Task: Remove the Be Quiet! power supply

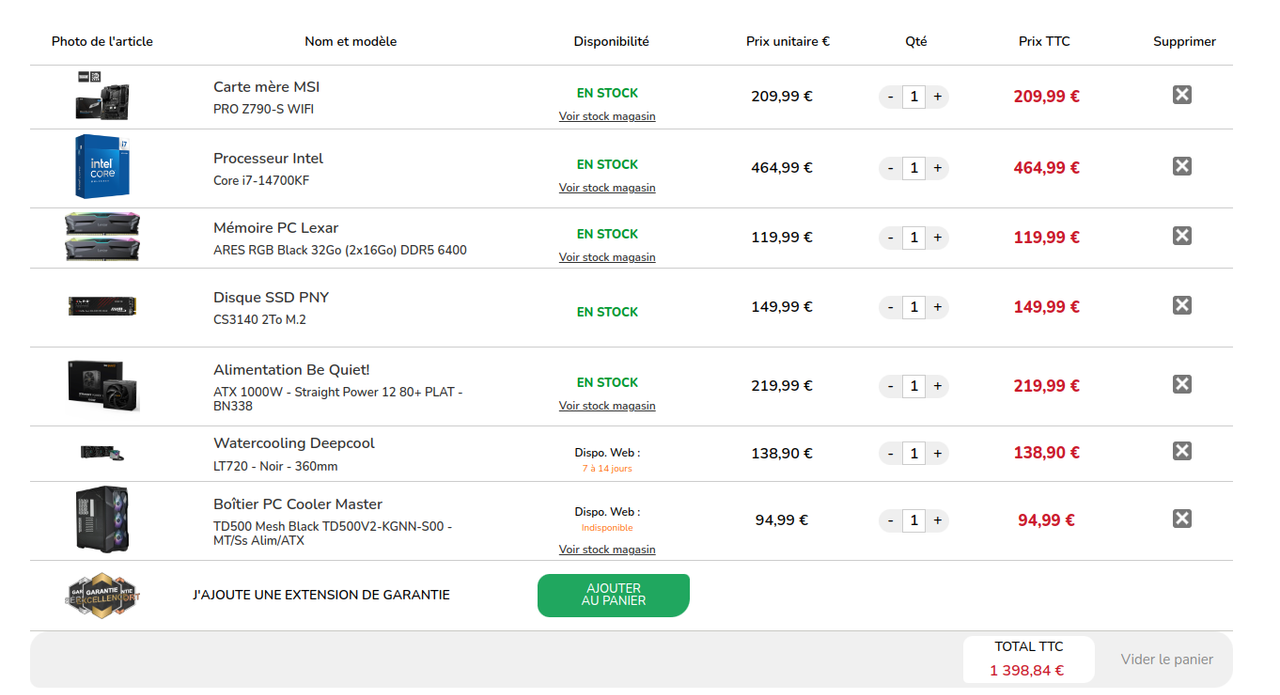Action: click(x=1182, y=384)
